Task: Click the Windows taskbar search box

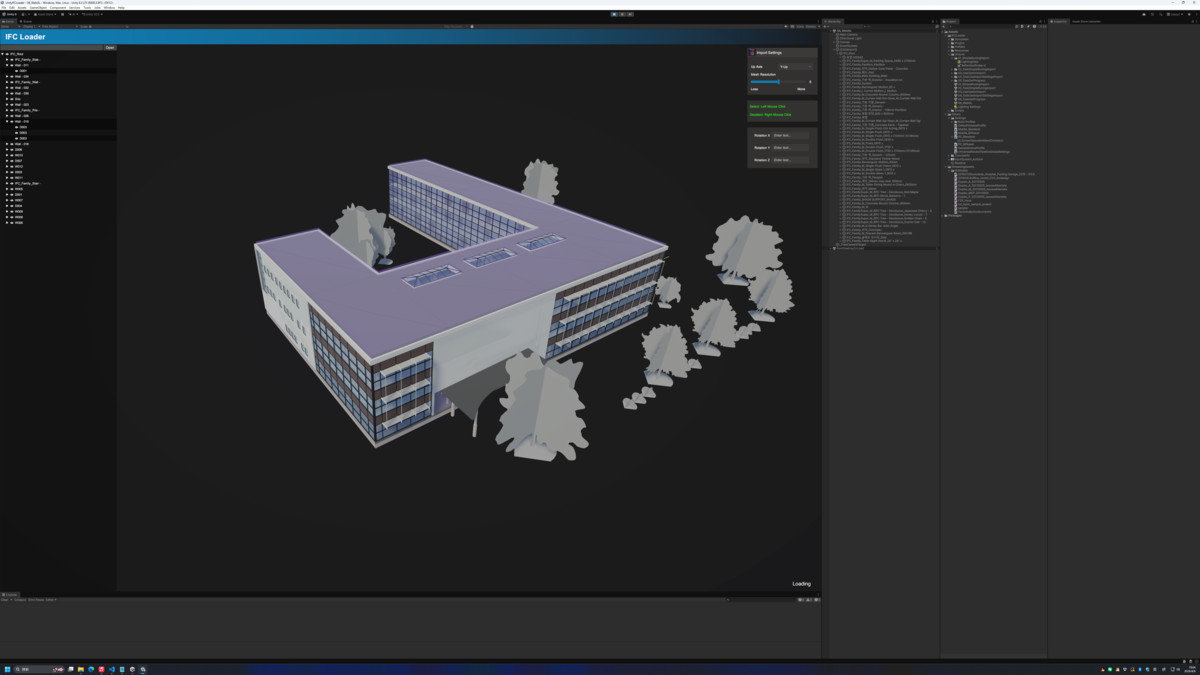Action: [x=40, y=669]
